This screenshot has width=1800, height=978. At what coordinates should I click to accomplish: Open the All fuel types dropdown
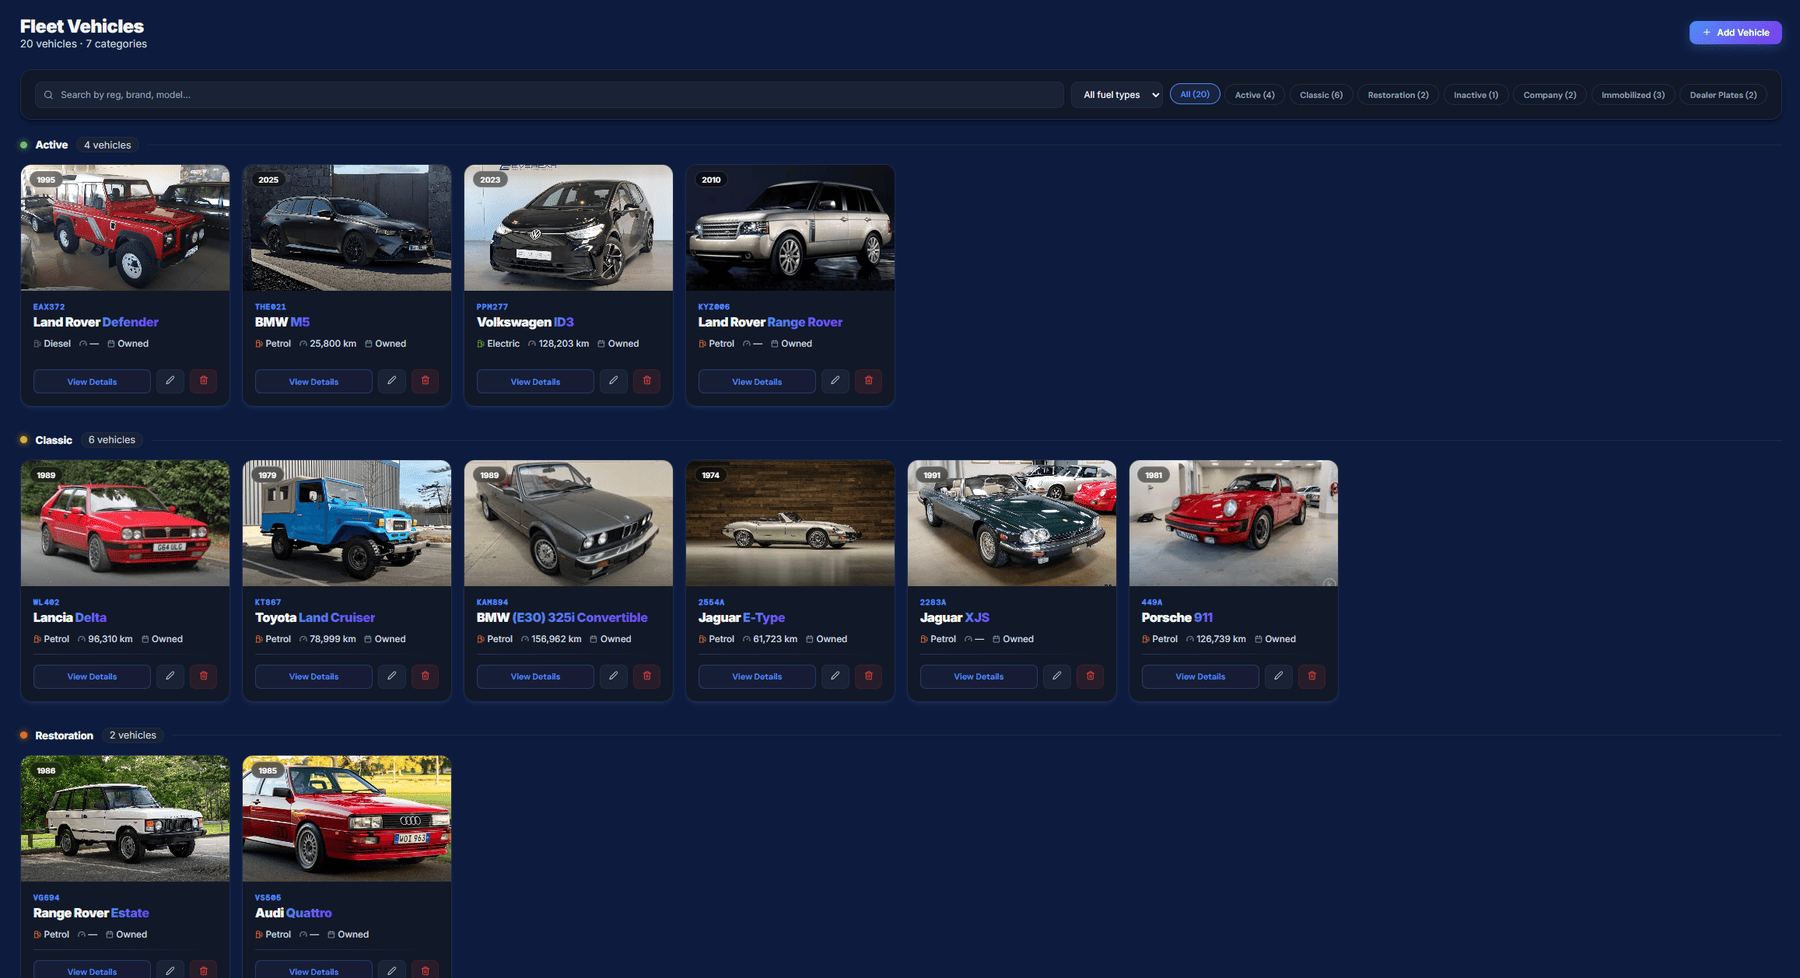click(1117, 95)
